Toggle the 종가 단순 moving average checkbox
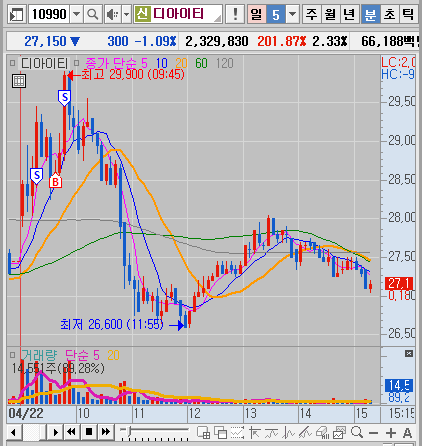The width and height of the screenshot is (422, 446). [x=77, y=63]
